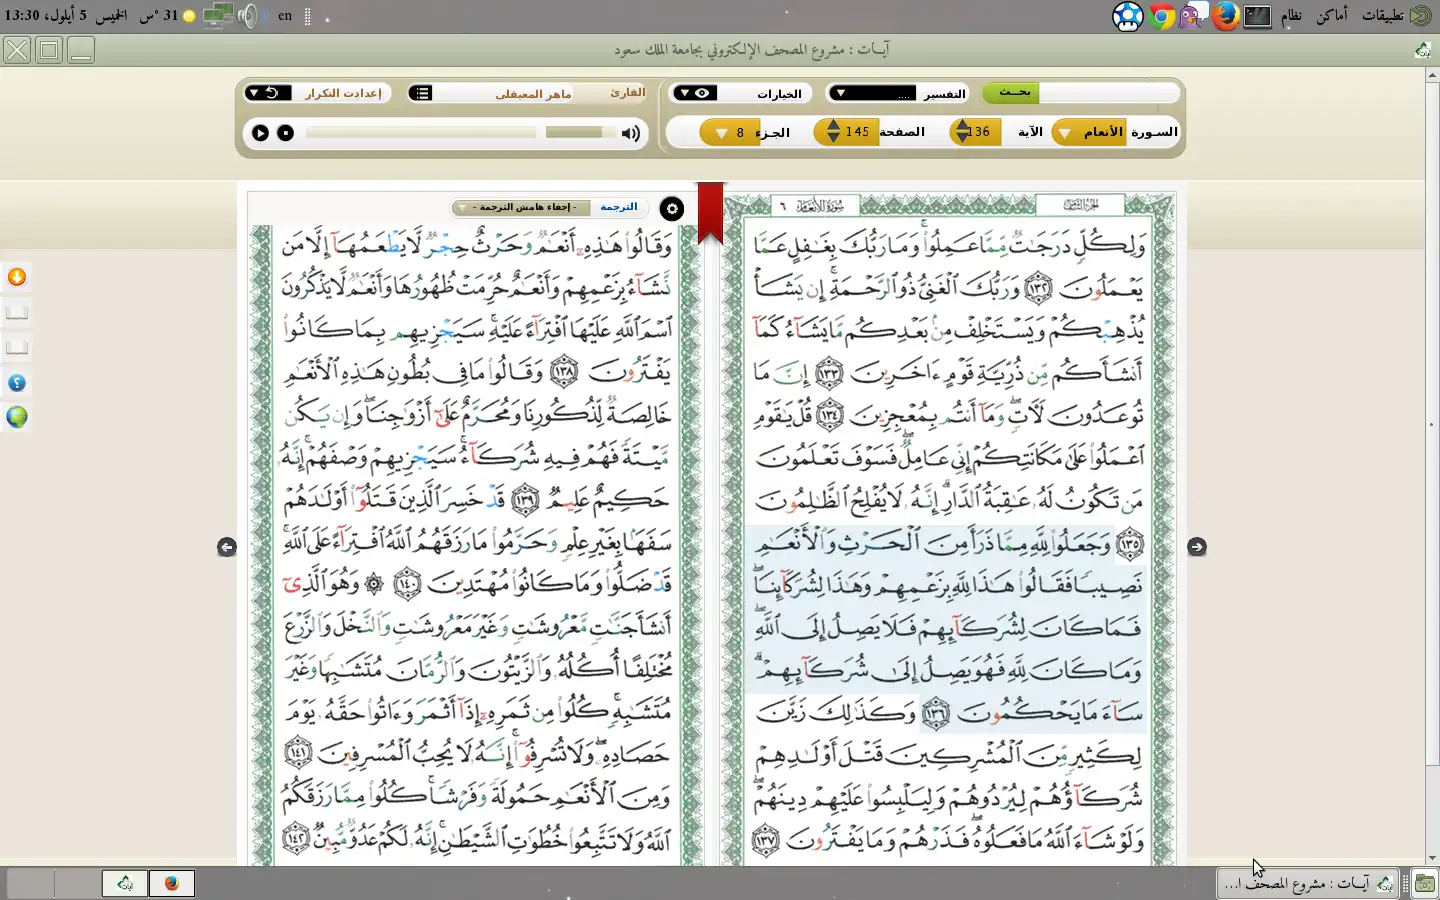This screenshot has height=900, width=1440.
Task: Open the clock showing 13:30
Action: coord(64,16)
